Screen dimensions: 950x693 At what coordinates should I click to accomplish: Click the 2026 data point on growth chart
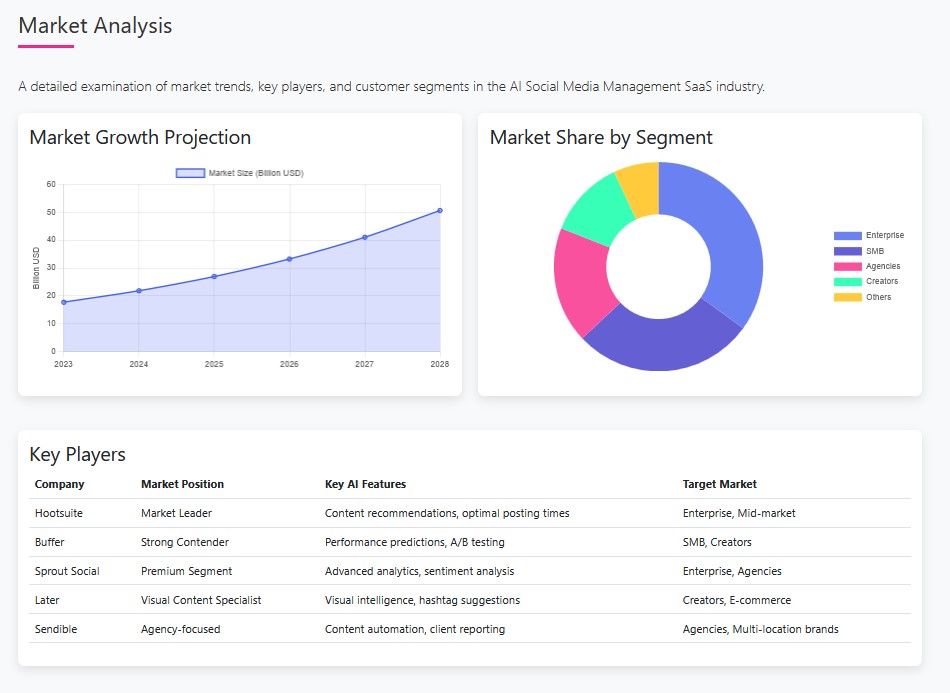click(289, 259)
